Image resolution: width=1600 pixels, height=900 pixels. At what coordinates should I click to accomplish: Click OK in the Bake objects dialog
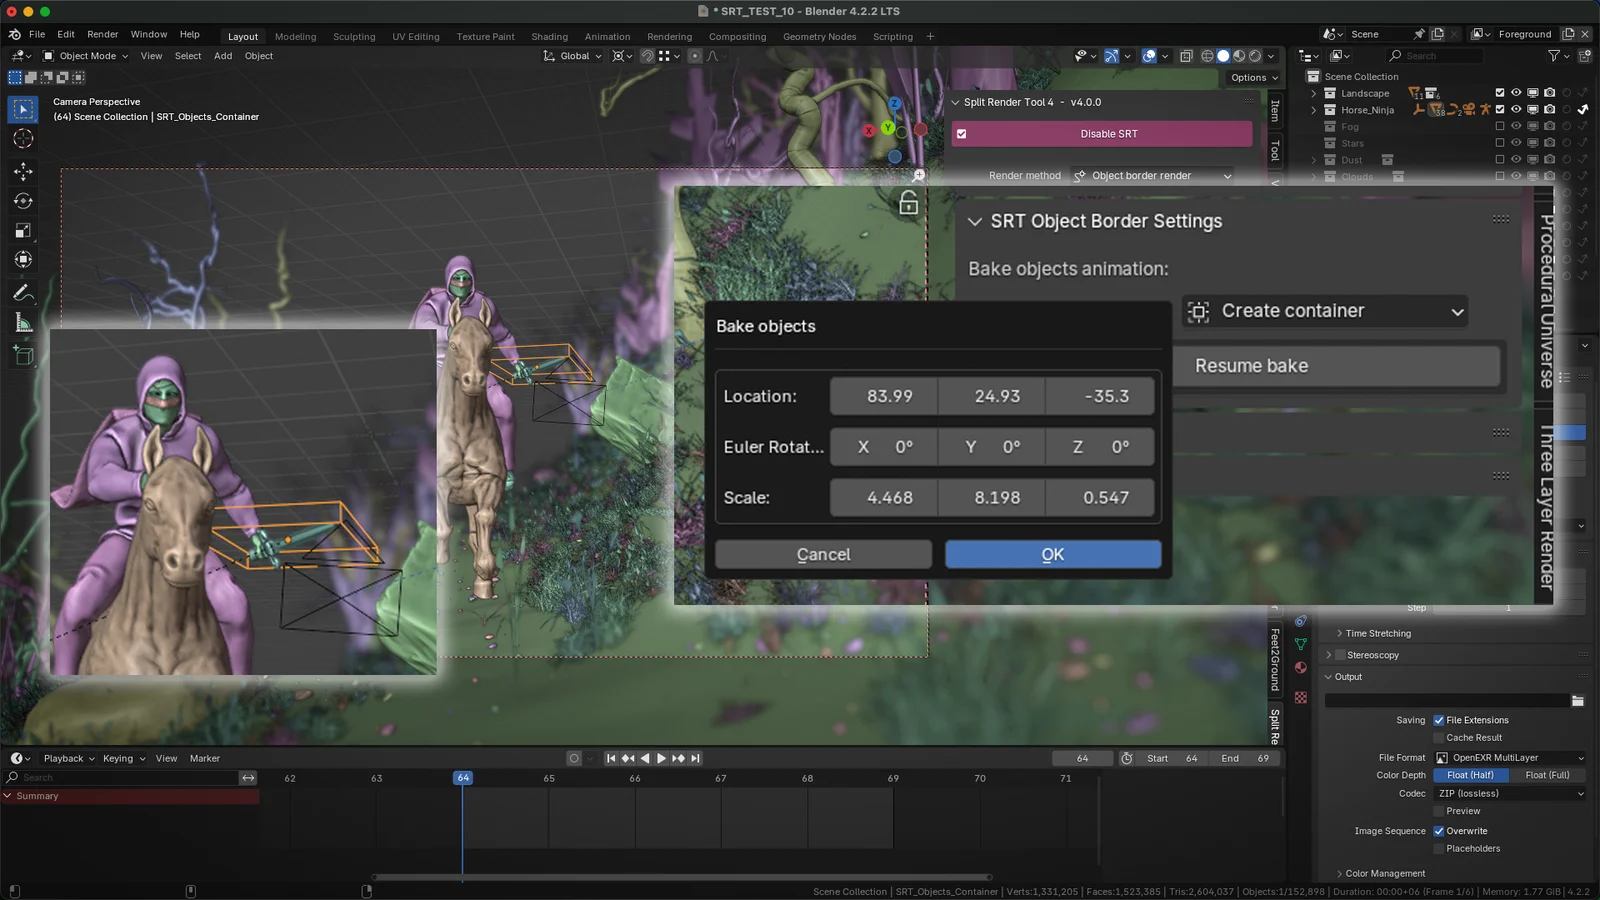pyautogui.click(x=1052, y=553)
